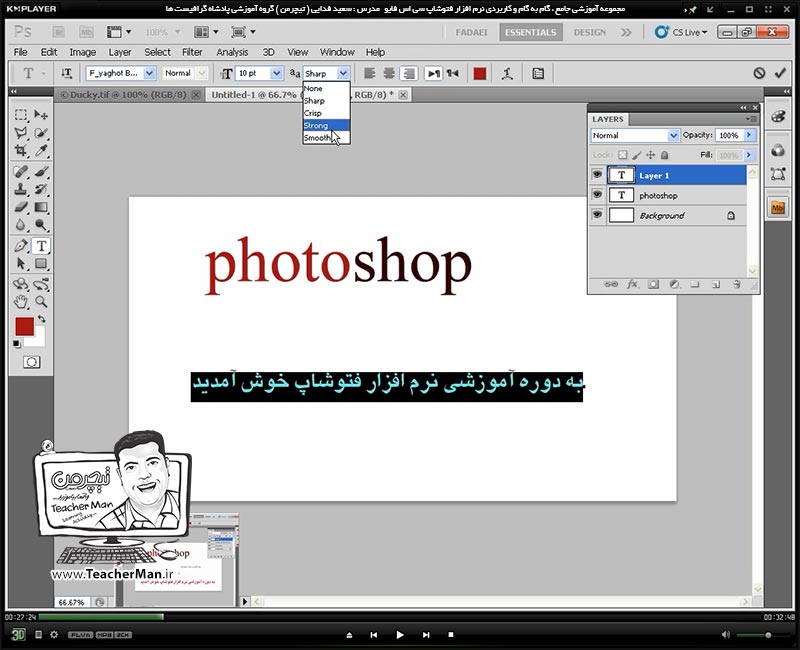Viewport: 800px width, 650px height.
Task: Choose Crisp anti-aliasing option
Action: (326, 113)
